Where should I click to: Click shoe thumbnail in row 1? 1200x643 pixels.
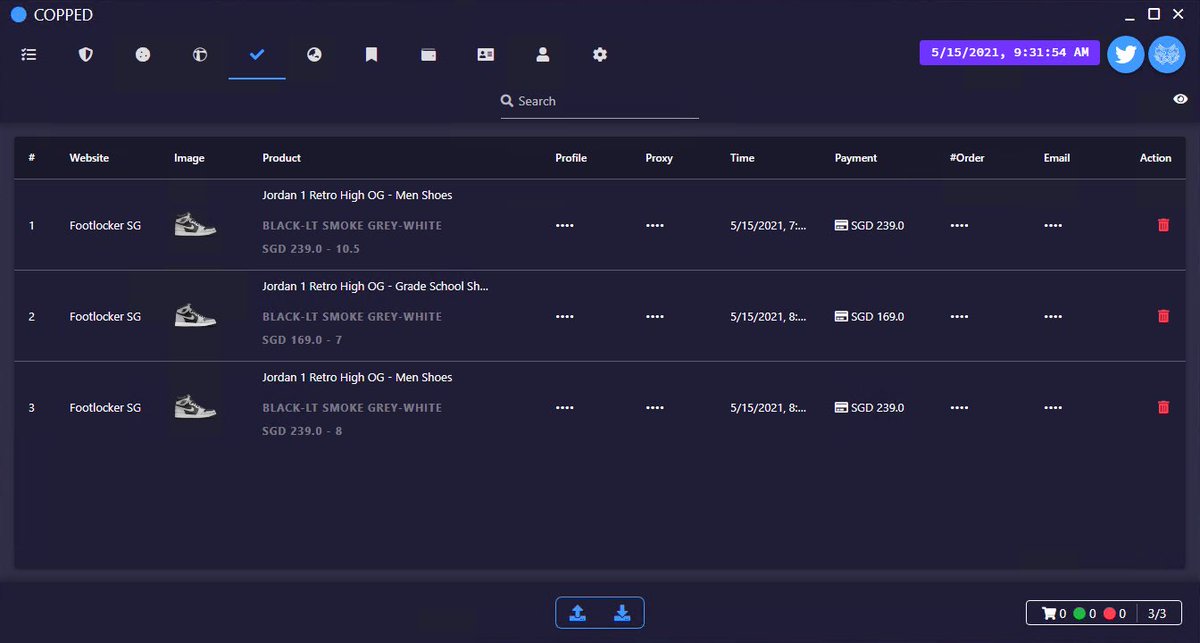(x=195, y=225)
